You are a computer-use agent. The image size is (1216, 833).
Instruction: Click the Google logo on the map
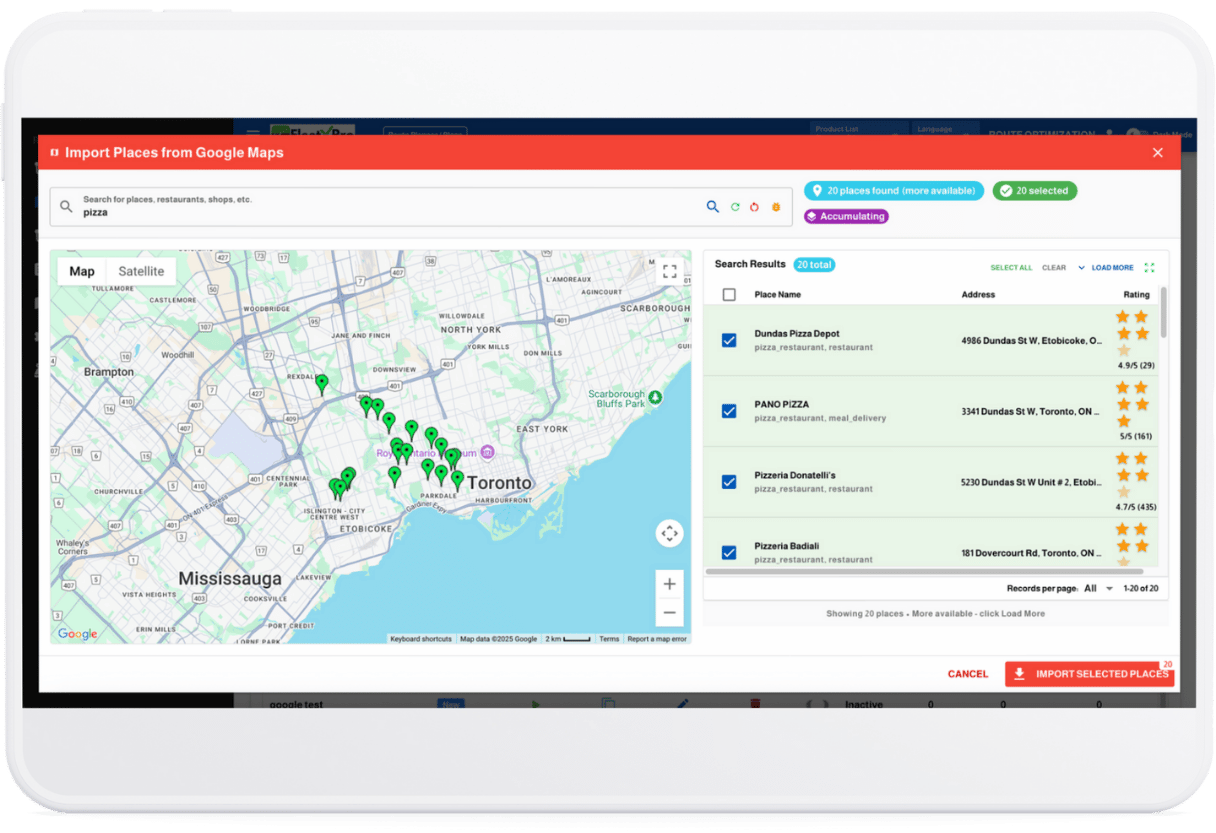click(77, 634)
